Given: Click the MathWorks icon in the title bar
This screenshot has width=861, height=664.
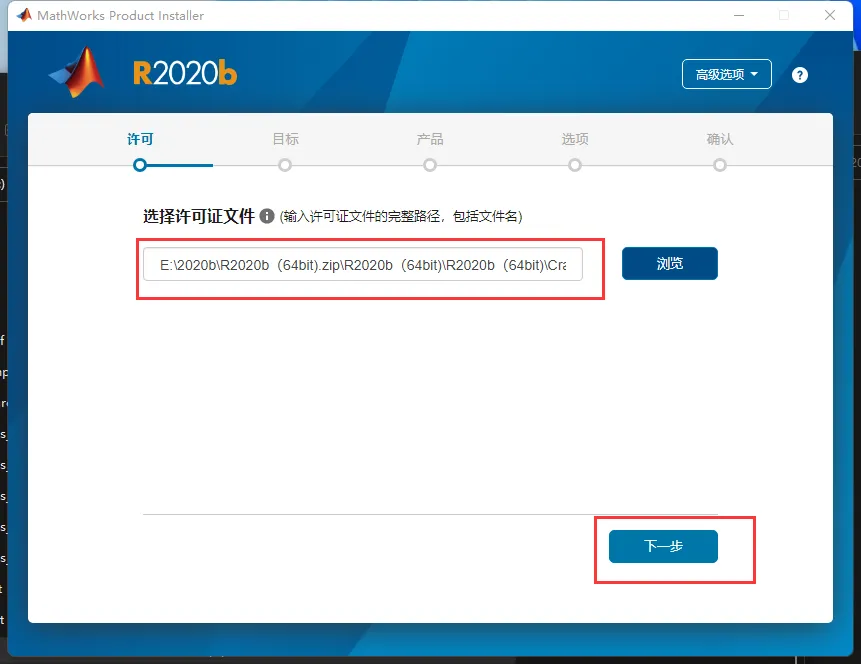Looking at the screenshot, I should 24,15.
